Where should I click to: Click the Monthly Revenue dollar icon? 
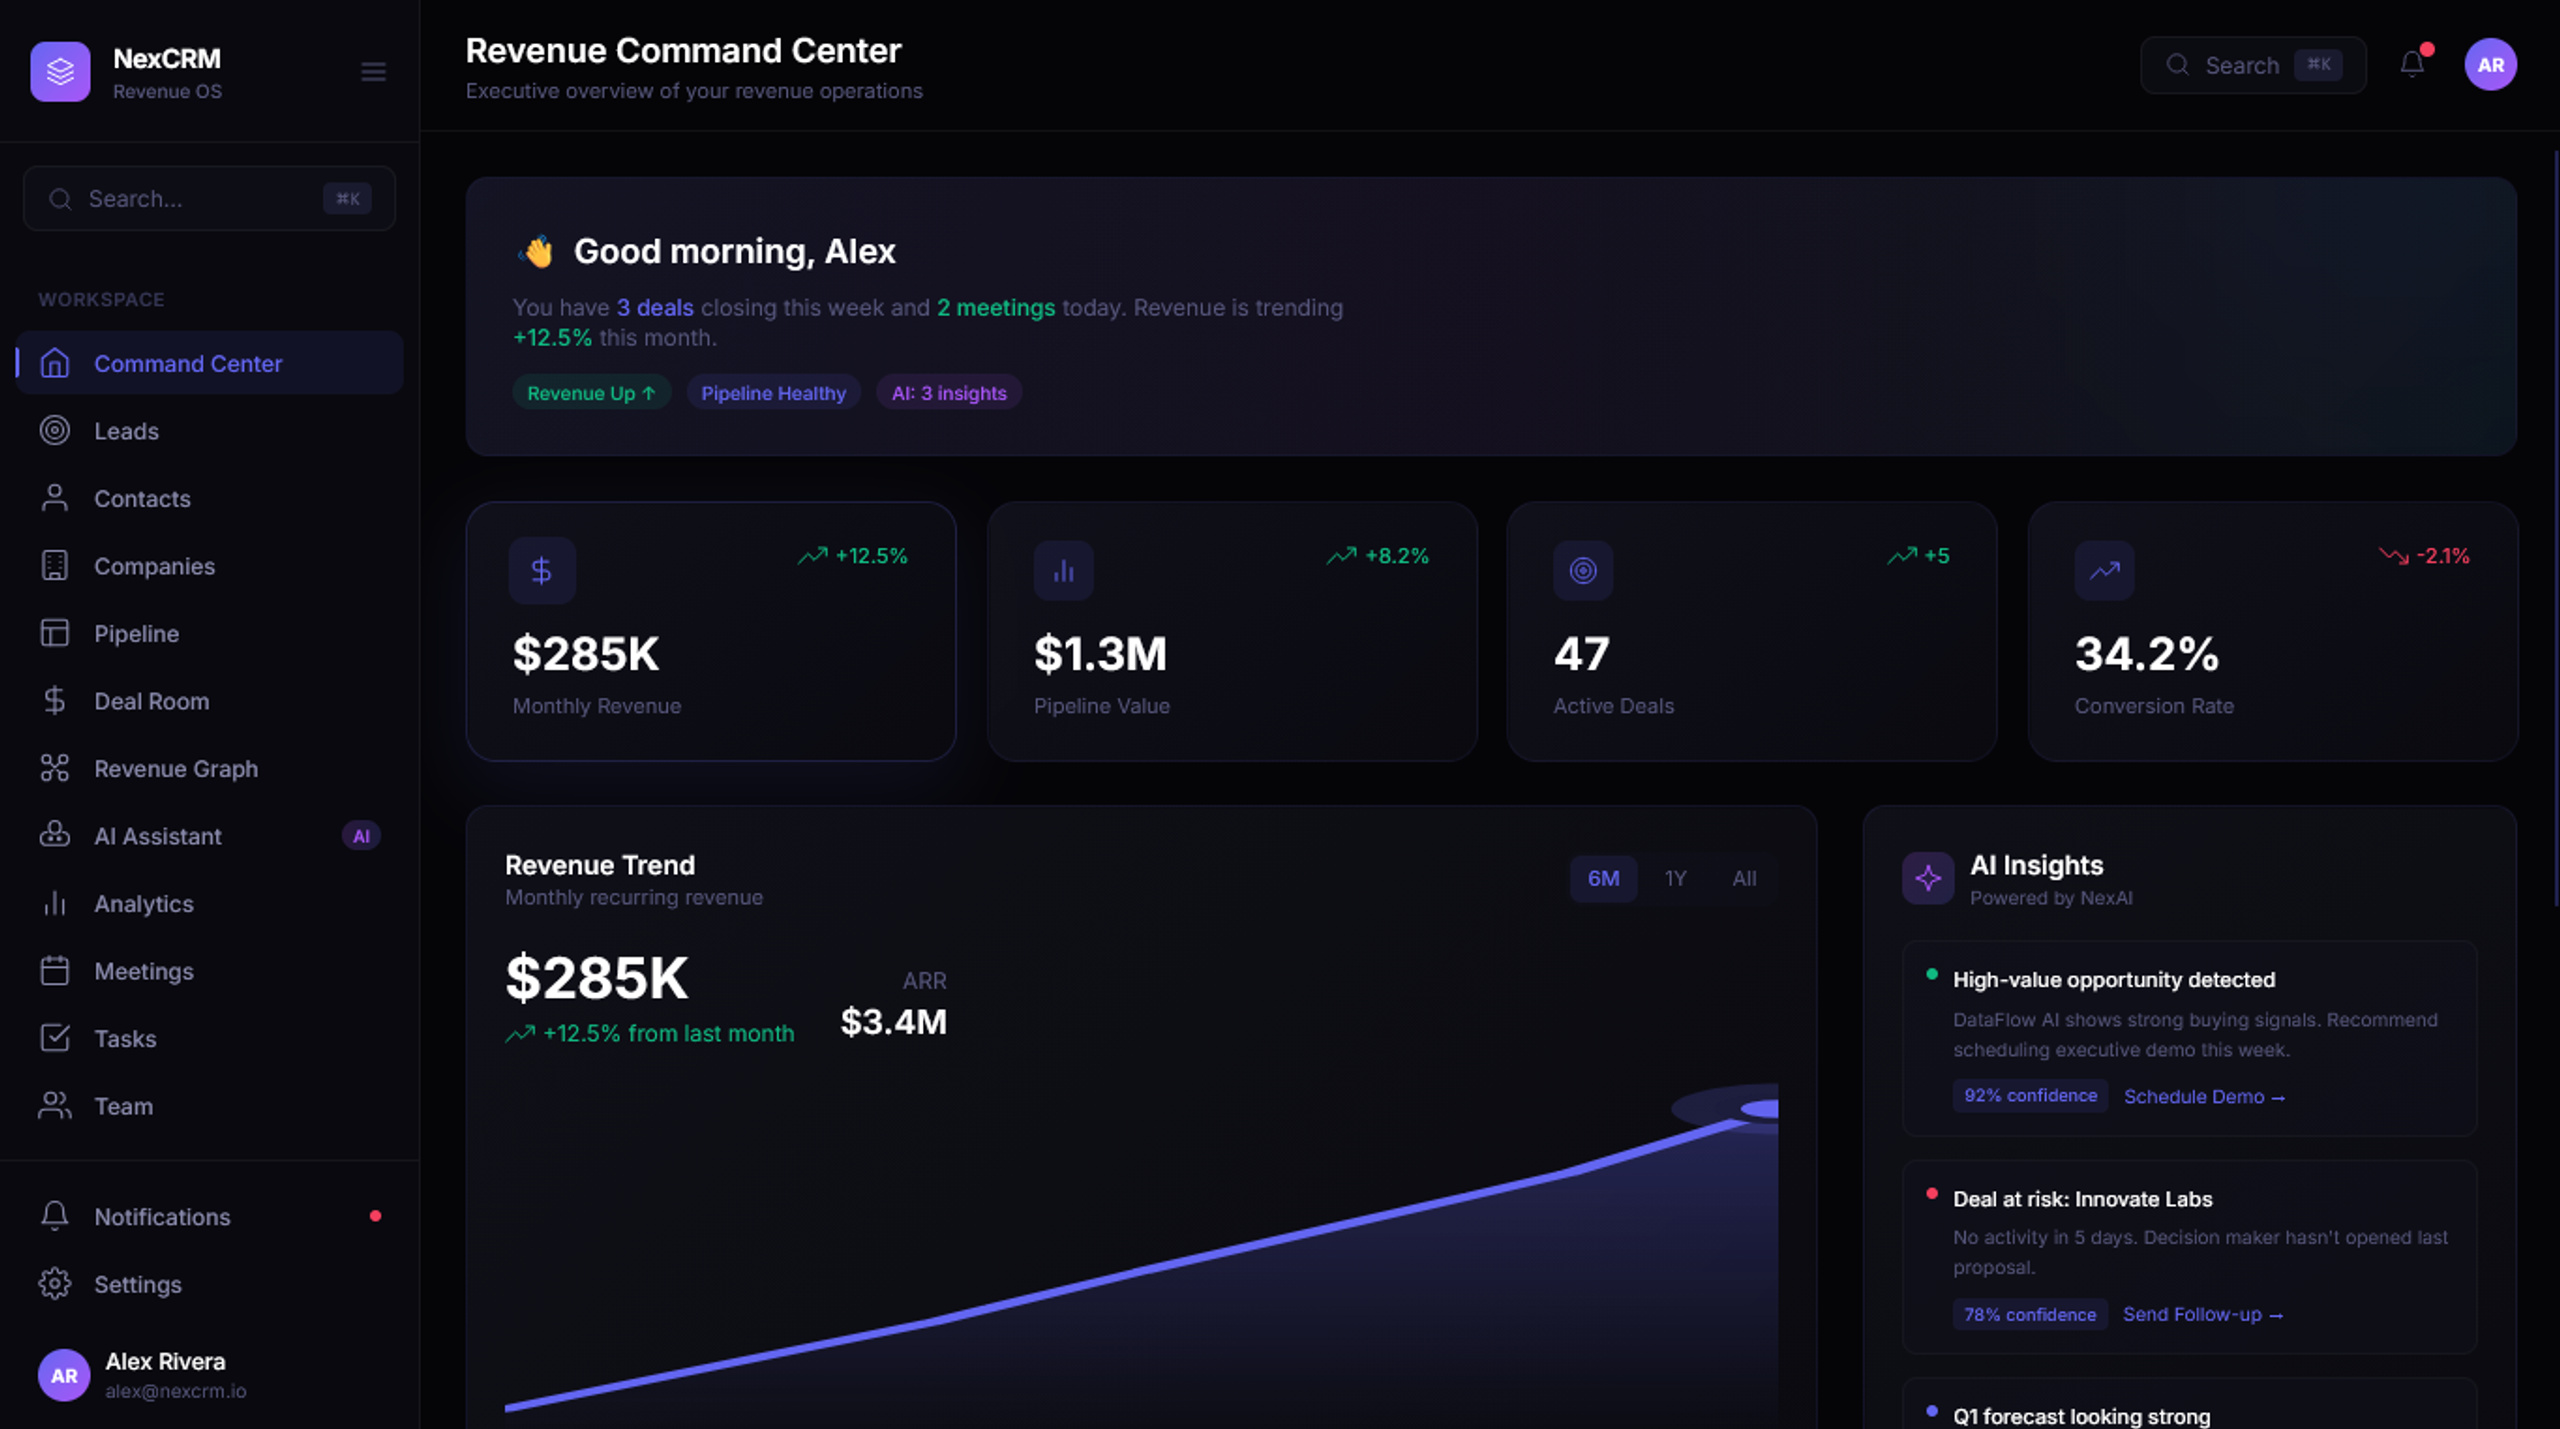pyautogui.click(x=542, y=570)
